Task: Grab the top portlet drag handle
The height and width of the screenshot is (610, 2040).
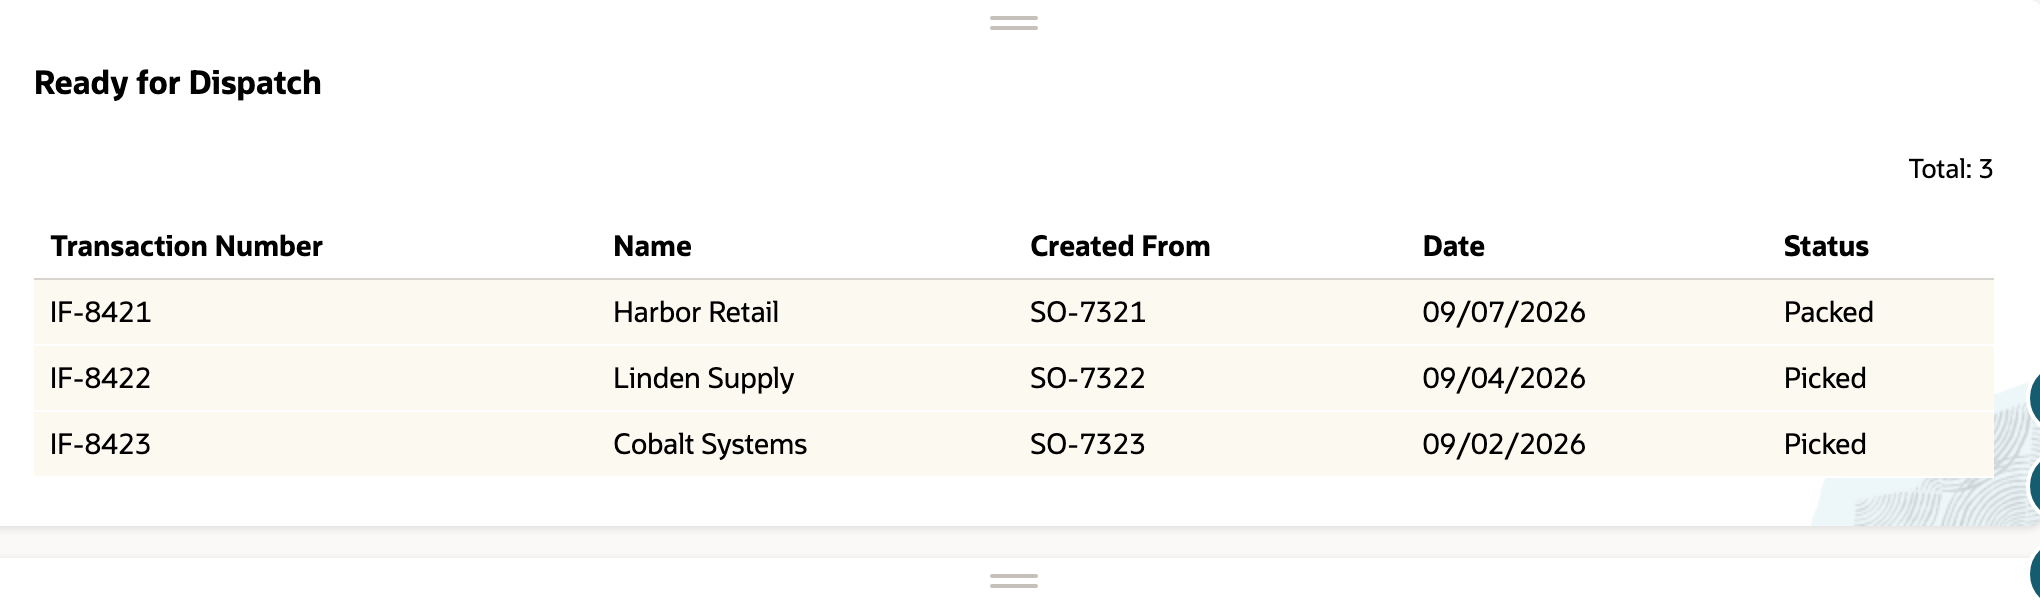Action: coord(1013,23)
